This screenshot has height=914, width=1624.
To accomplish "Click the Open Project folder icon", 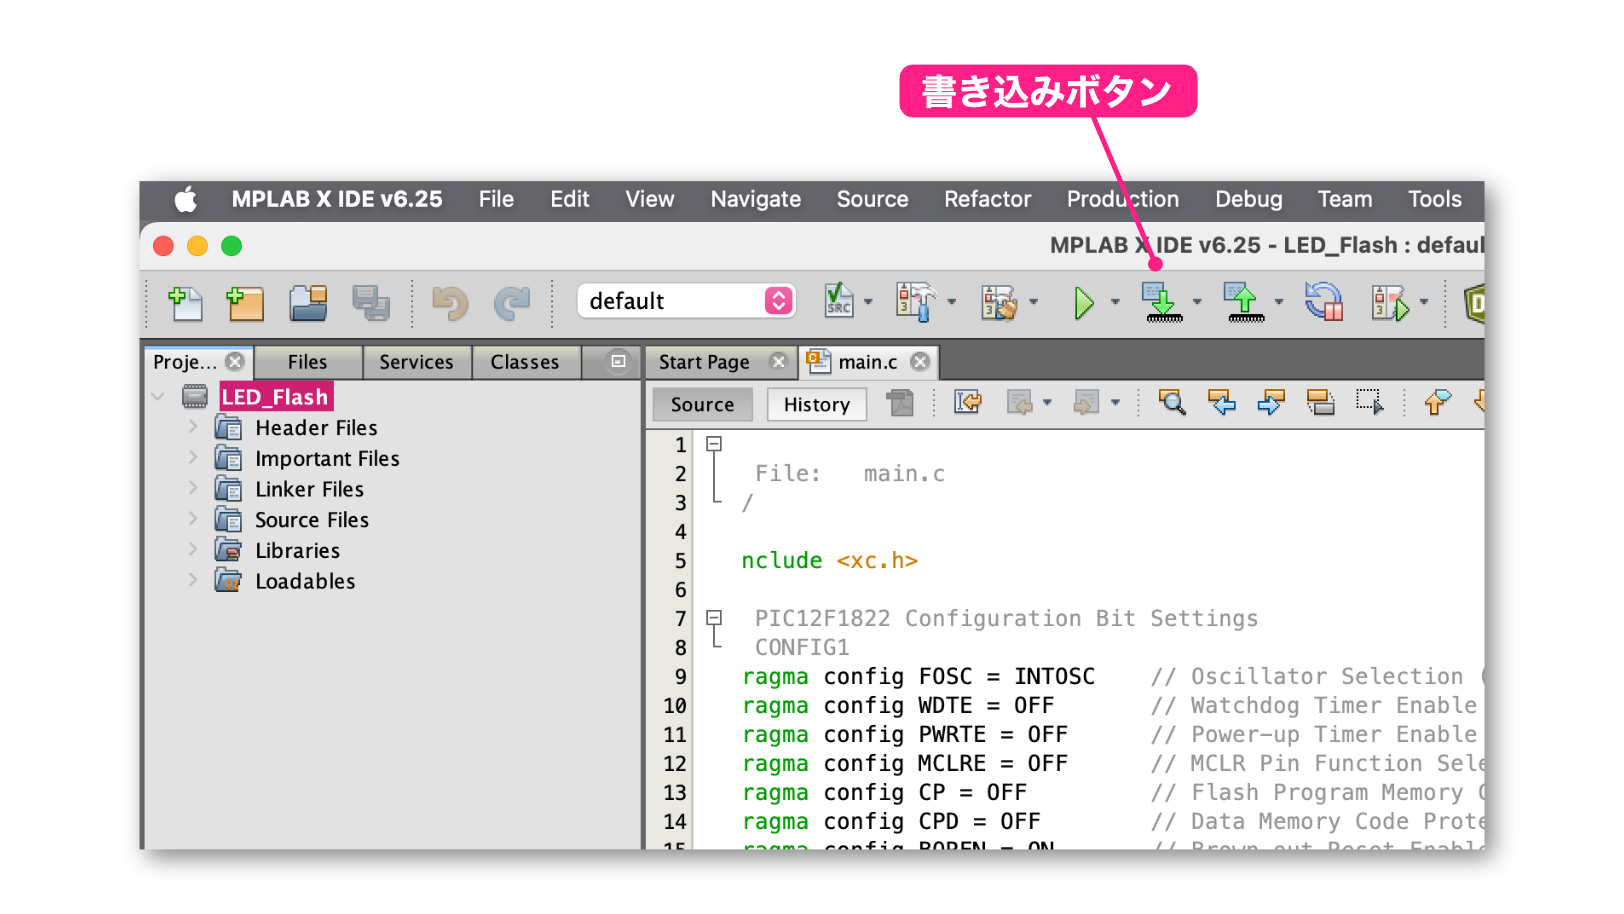I will click(x=308, y=302).
